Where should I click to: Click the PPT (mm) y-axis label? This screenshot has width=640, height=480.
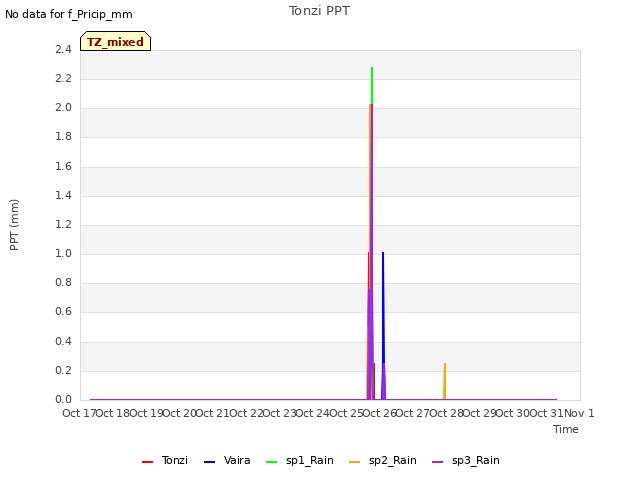point(14,225)
